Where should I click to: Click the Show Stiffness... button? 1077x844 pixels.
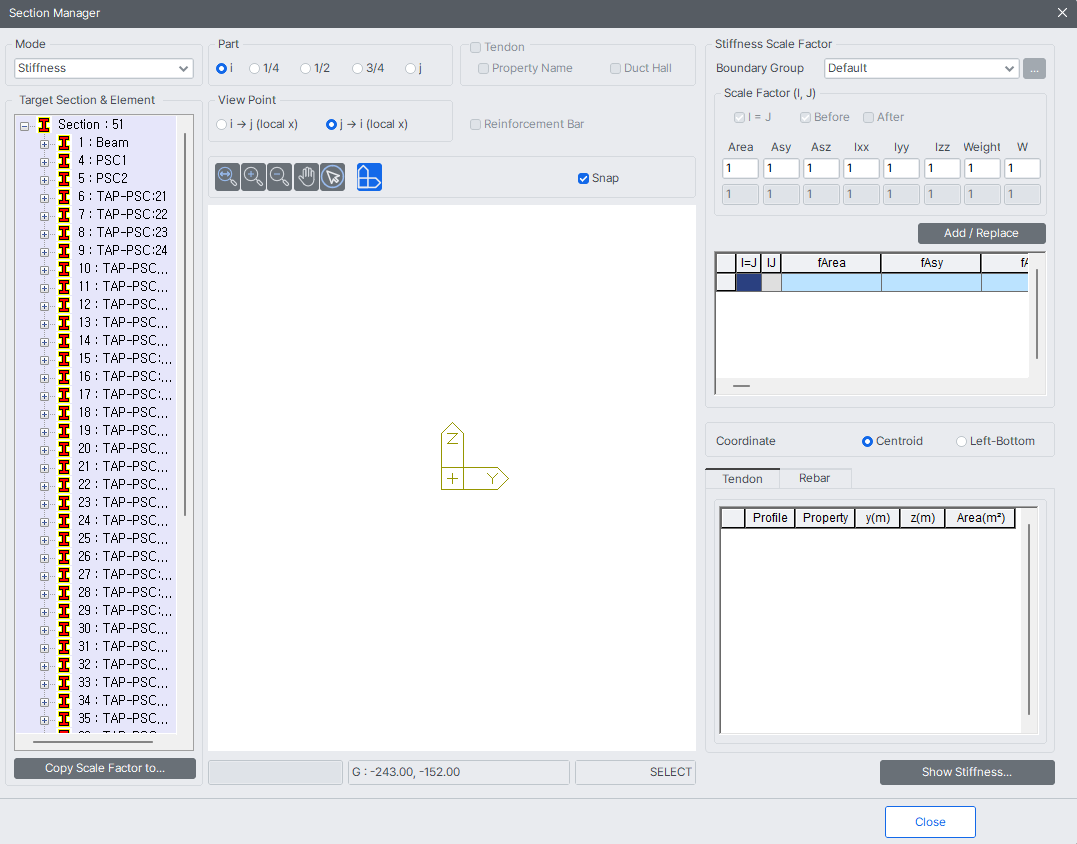tap(966, 772)
